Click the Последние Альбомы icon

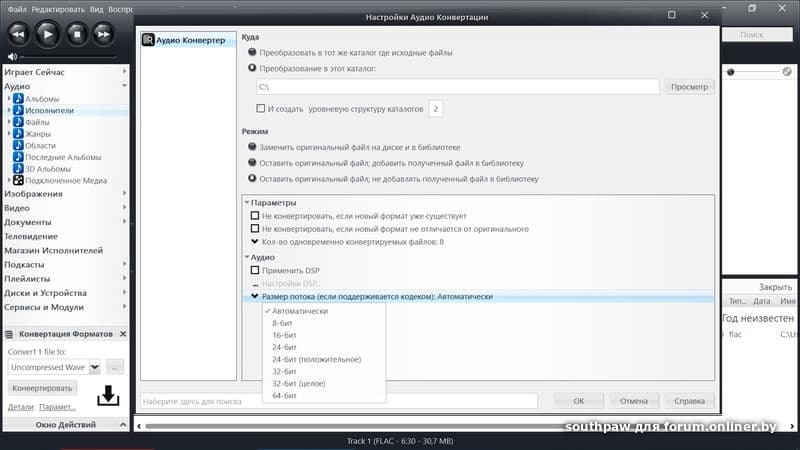(x=18, y=157)
